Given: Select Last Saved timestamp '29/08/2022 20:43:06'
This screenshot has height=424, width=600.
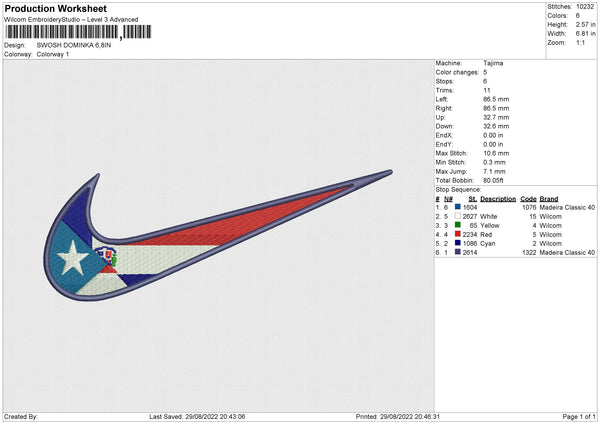Looking at the screenshot, I should [x=215, y=417].
